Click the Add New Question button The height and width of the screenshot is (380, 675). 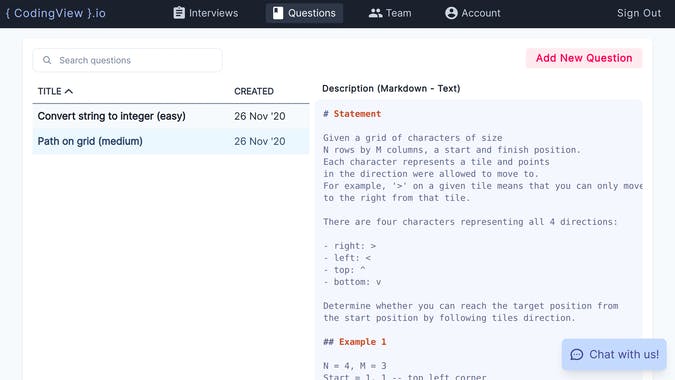(x=584, y=58)
